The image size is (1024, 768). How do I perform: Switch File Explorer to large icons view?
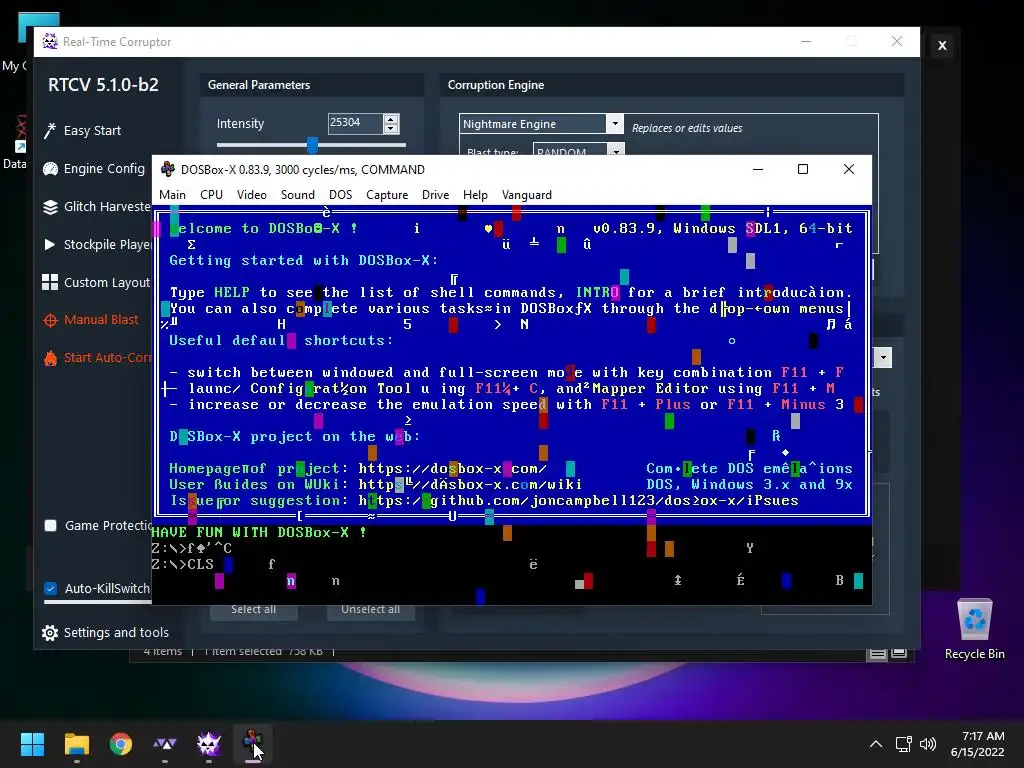click(x=899, y=653)
